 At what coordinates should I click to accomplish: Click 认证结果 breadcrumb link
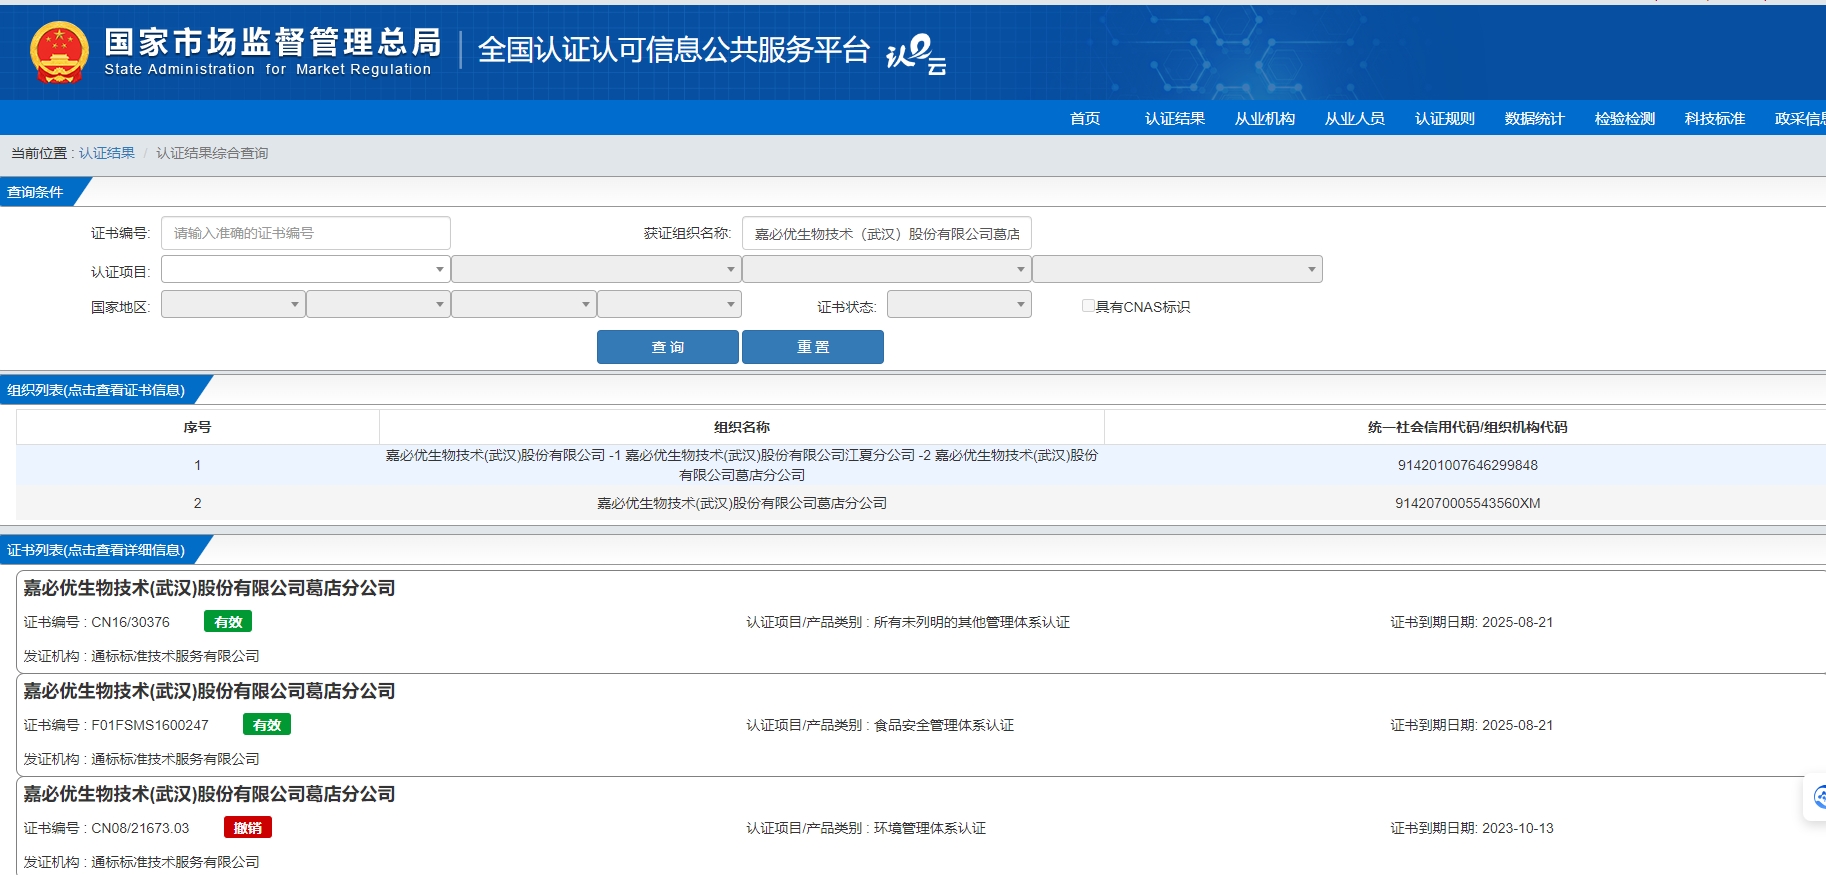(107, 153)
